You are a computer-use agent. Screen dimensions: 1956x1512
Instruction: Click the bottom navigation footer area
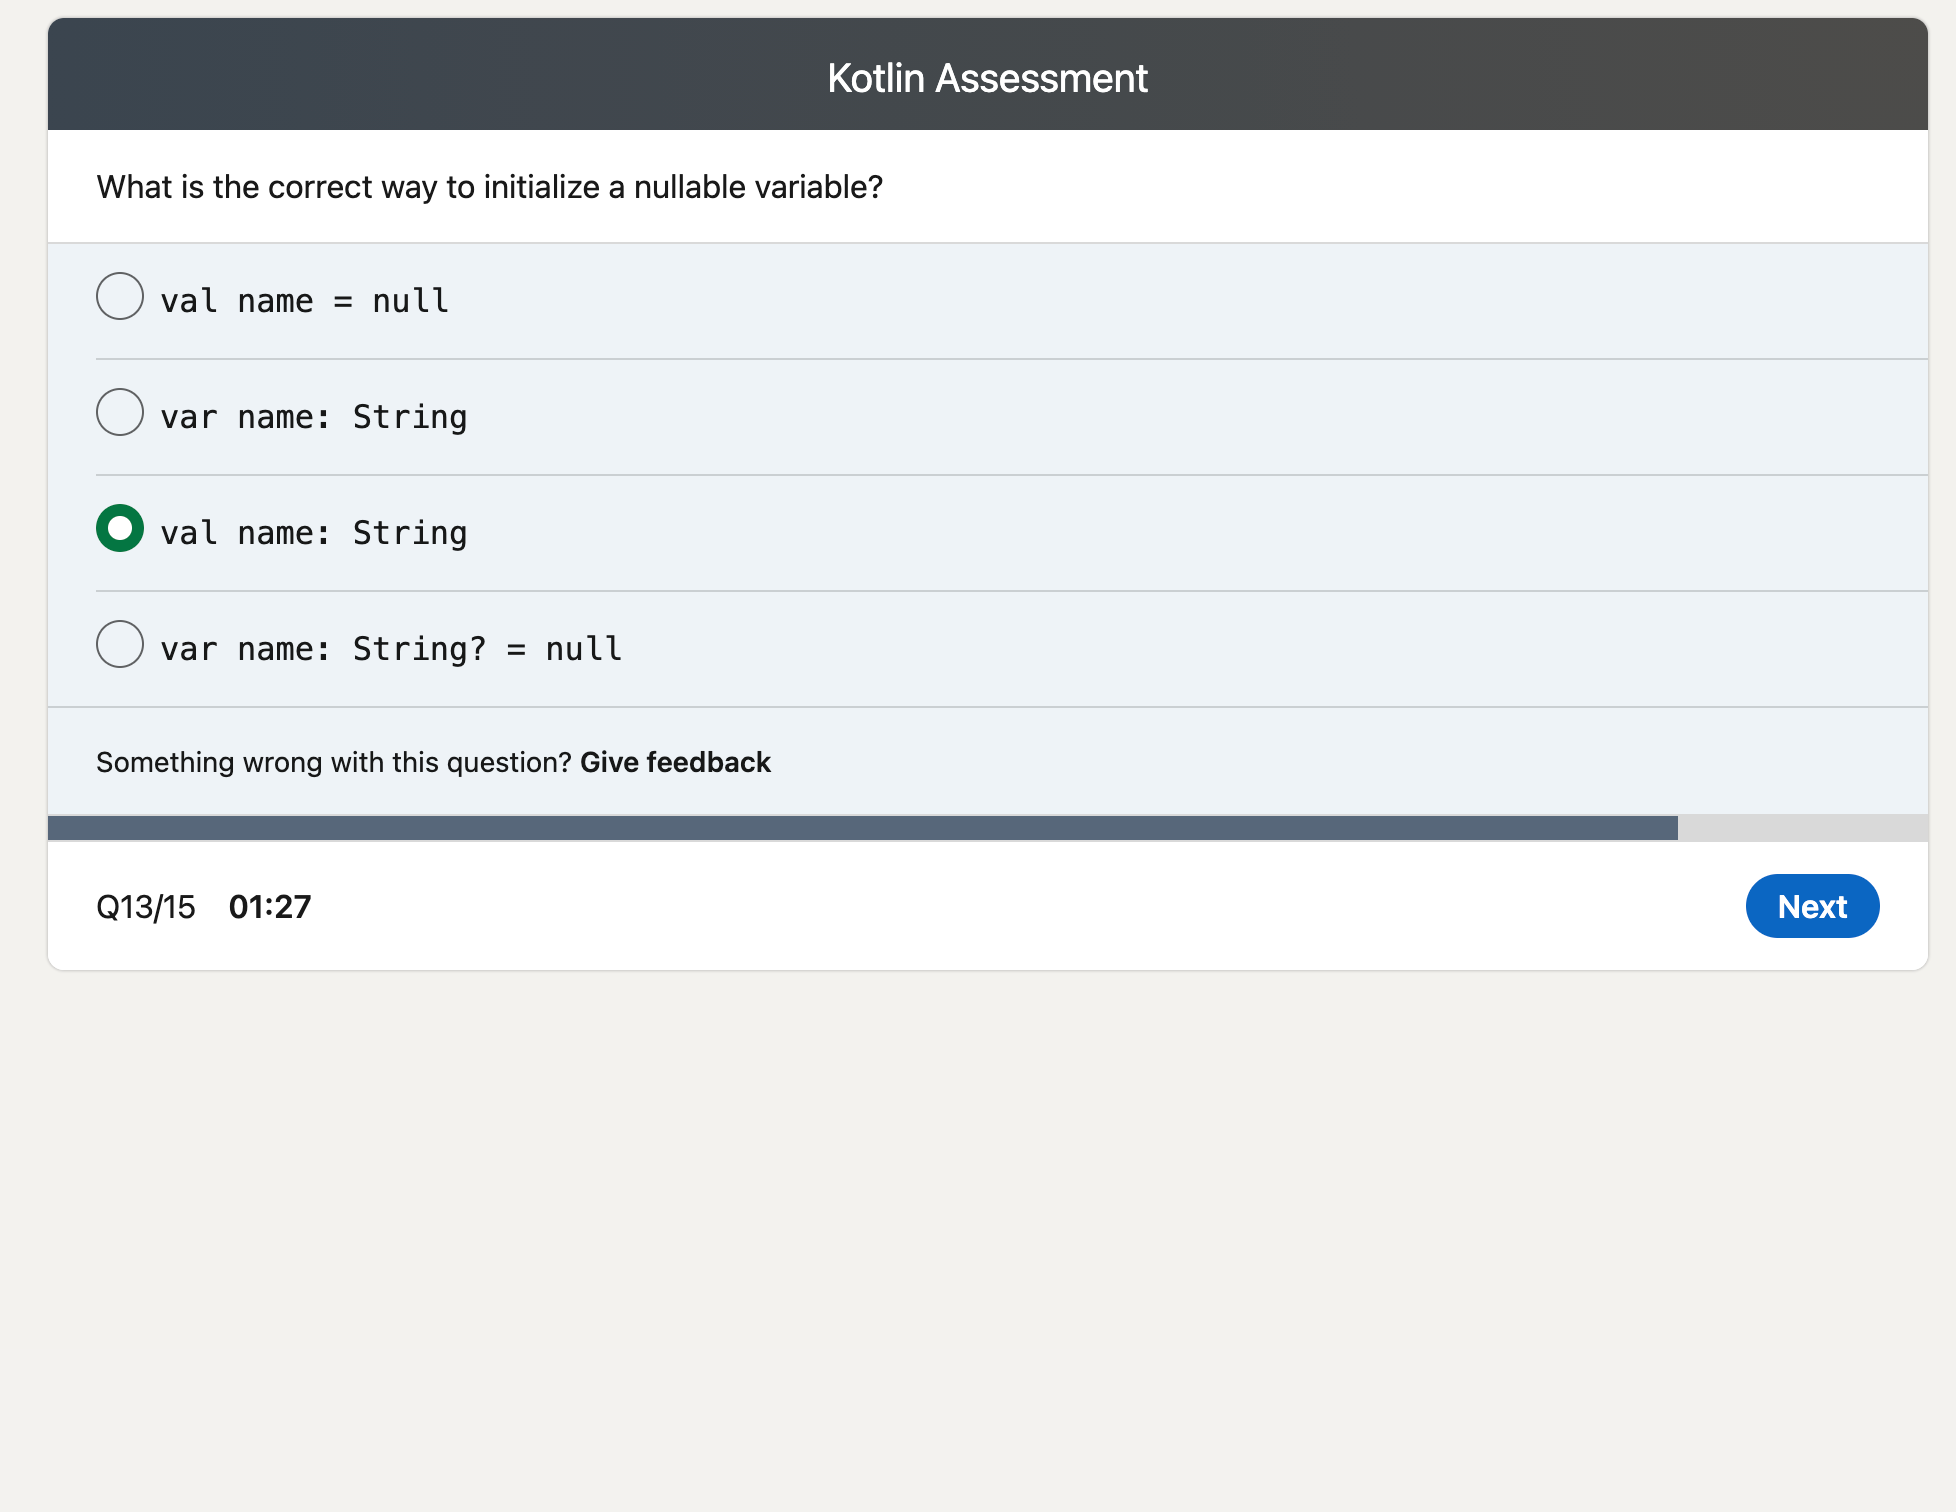(988, 906)
